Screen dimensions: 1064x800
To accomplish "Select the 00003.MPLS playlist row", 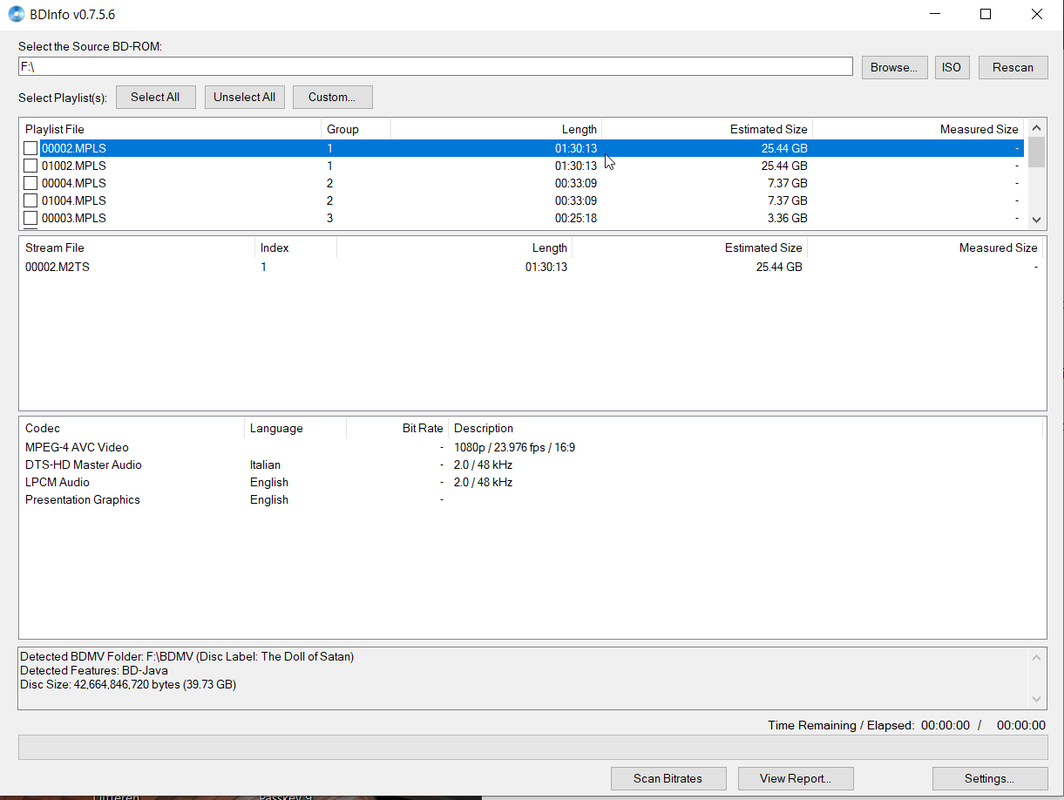I will pyautogui.click(x=522, y=218).
